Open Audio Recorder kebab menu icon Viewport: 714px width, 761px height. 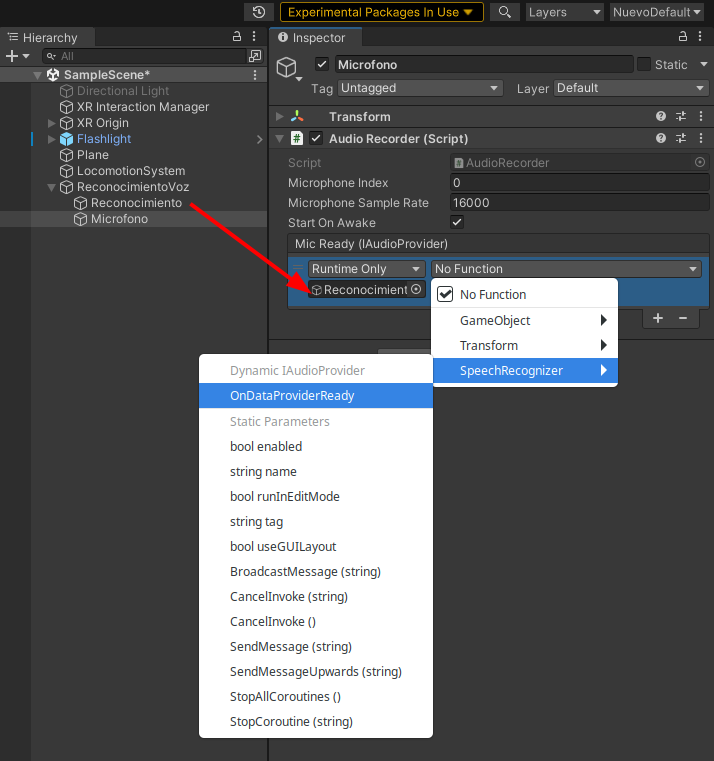(699, 139)
